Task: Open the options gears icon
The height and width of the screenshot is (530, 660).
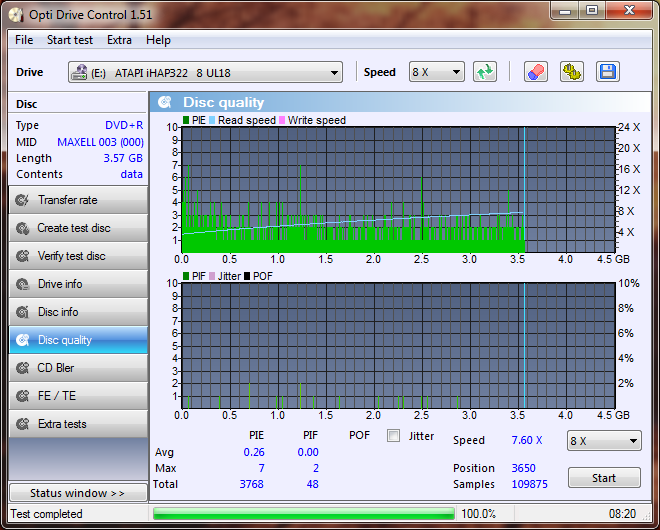Action: coord(572,72)
